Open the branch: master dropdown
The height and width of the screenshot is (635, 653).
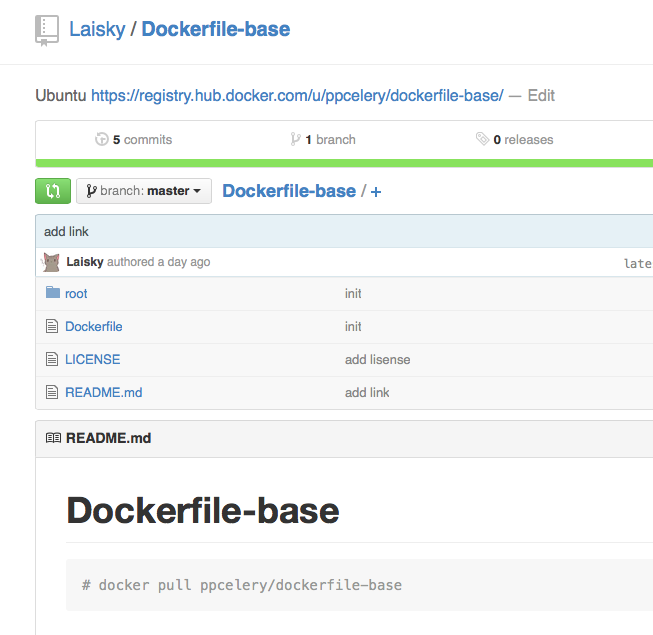coord(144,191)
